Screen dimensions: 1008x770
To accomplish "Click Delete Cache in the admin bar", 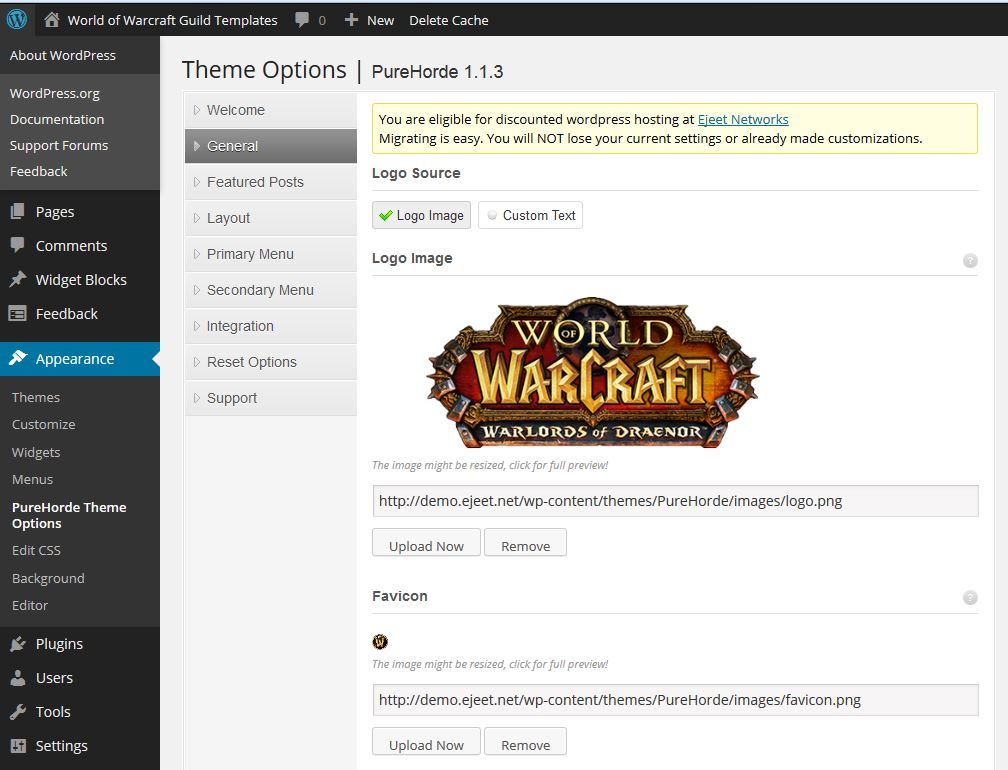I will click(449, 20).
